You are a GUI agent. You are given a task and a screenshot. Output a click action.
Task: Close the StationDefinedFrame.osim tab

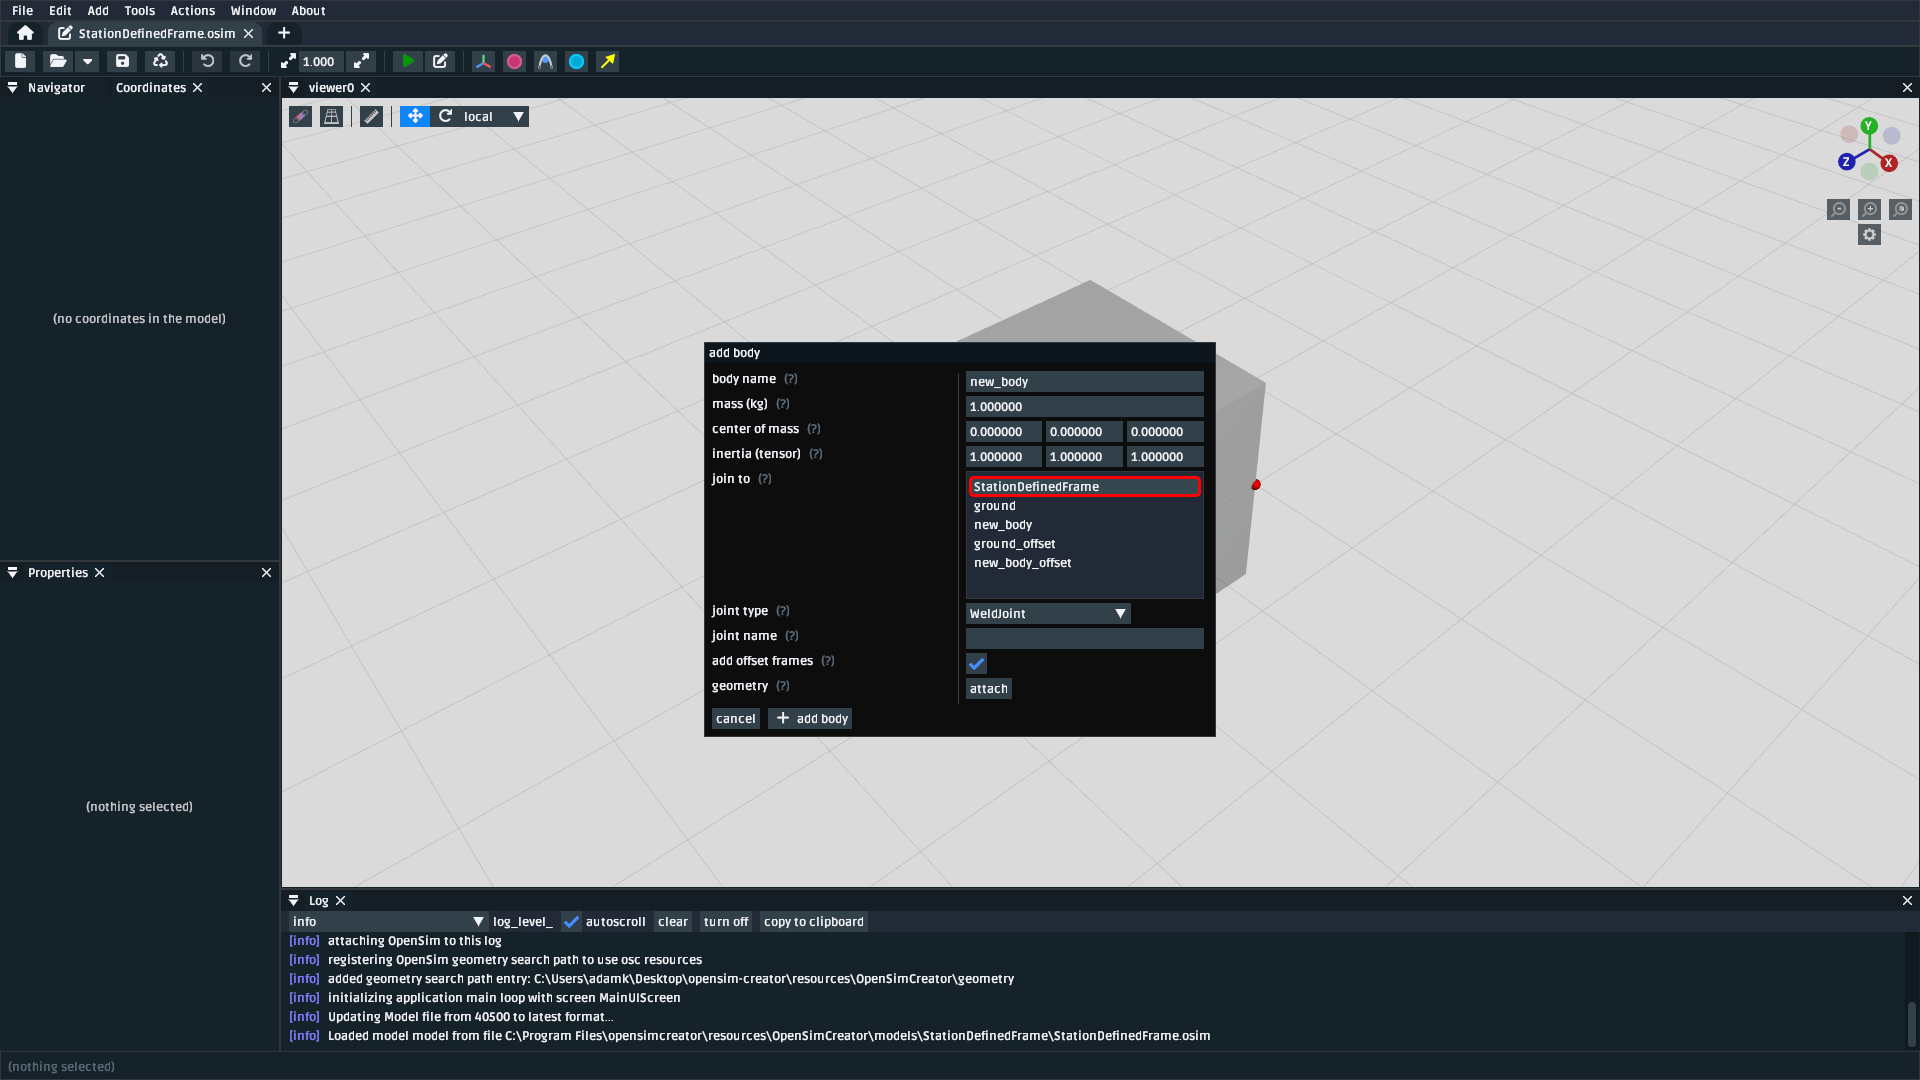click(248, 33)
